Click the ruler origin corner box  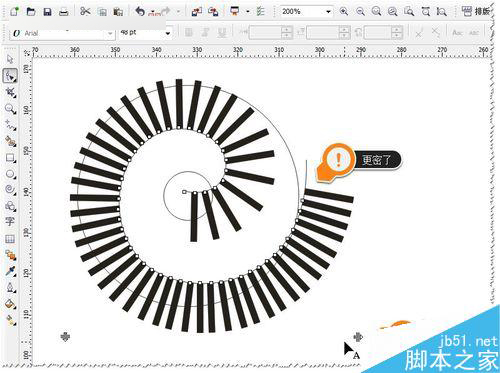(27, 52)
